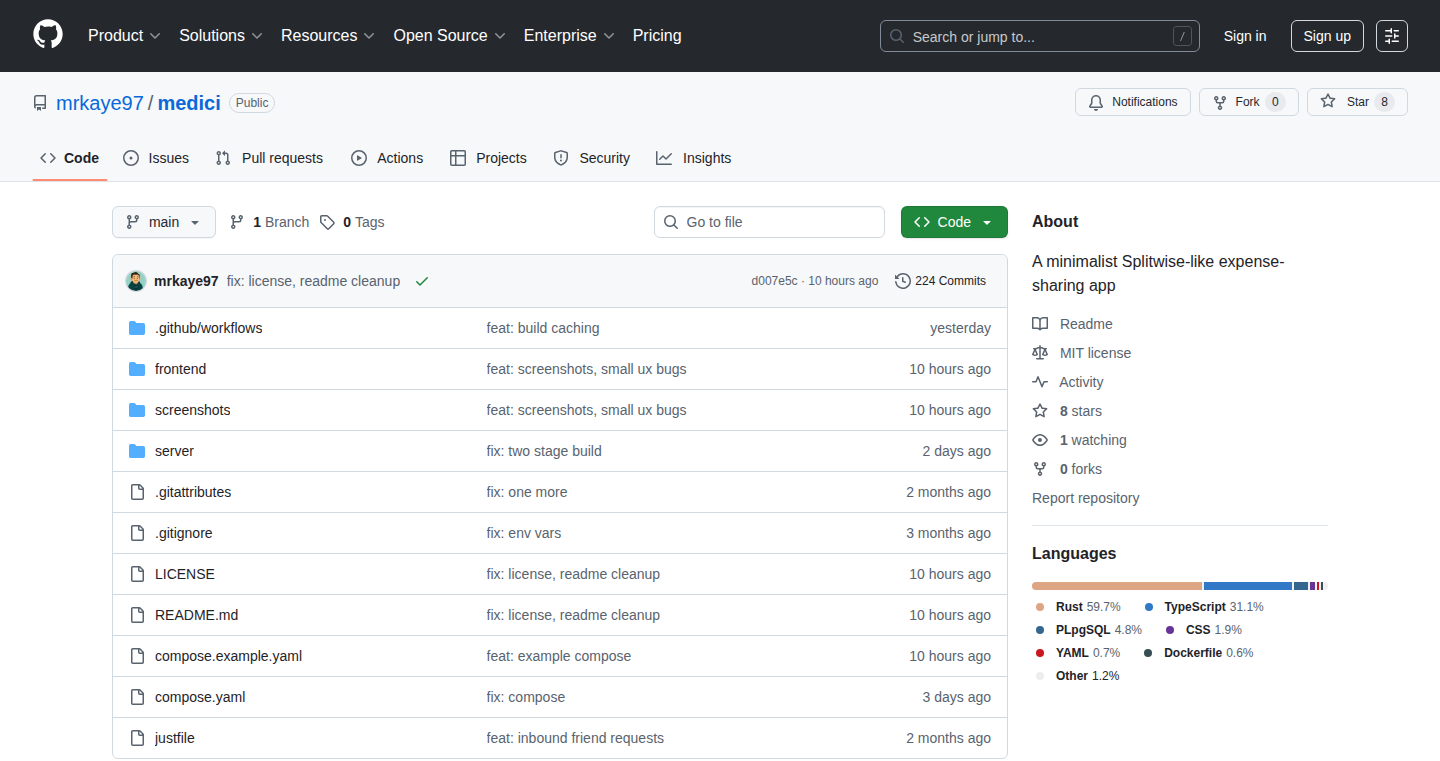Expand the green Code clone dropdown

[x=954, y=222]
